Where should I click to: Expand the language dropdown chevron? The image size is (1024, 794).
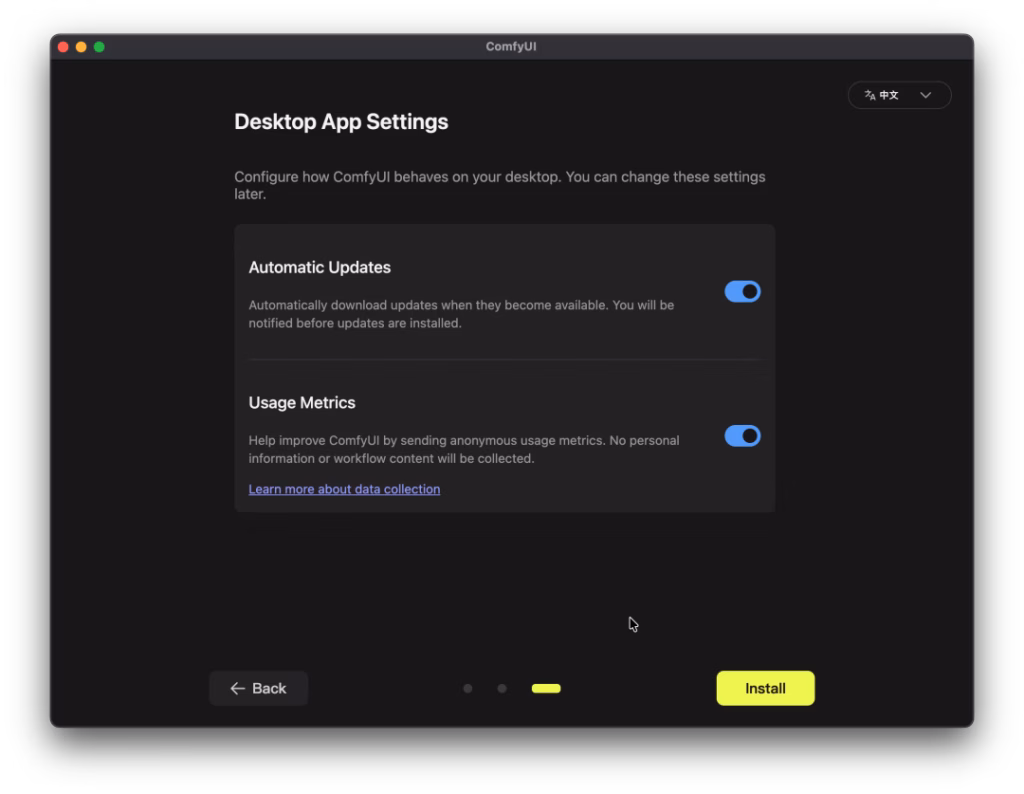925,95
